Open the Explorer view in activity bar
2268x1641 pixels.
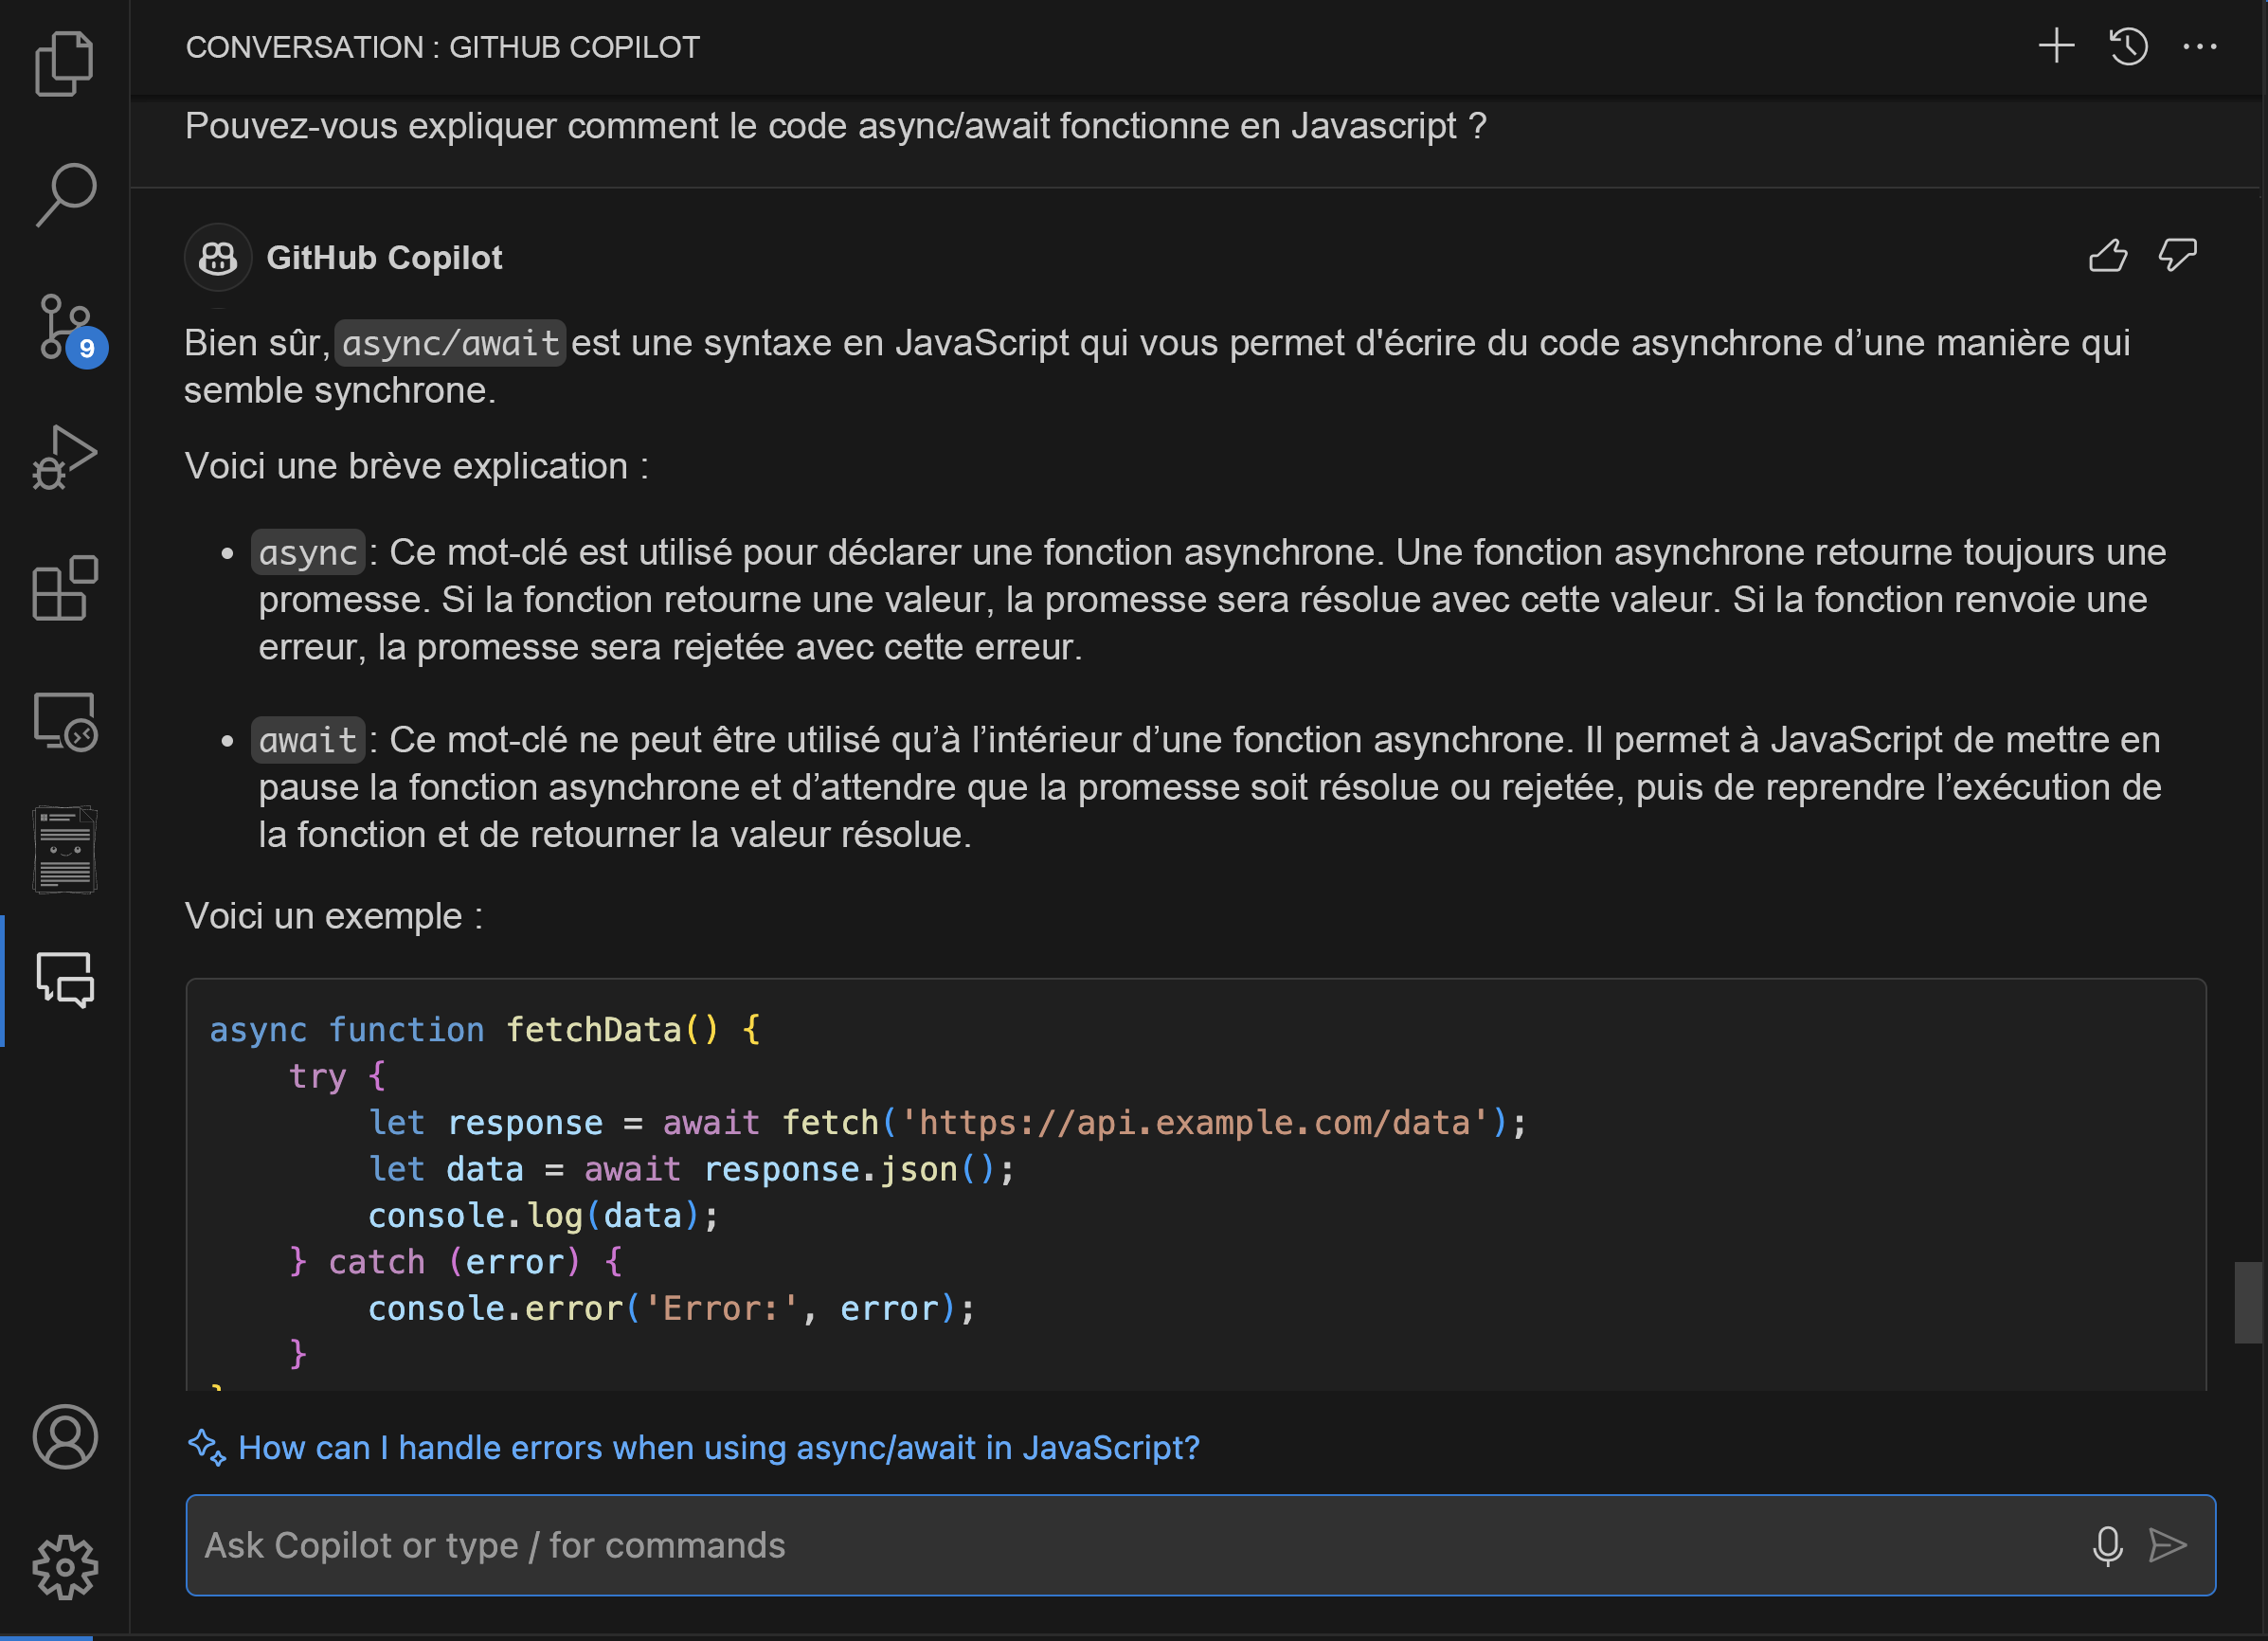65,64
